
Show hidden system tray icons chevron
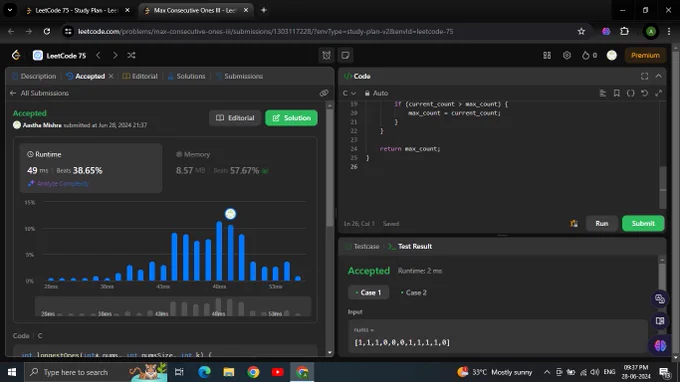click(x=547, y=372)
